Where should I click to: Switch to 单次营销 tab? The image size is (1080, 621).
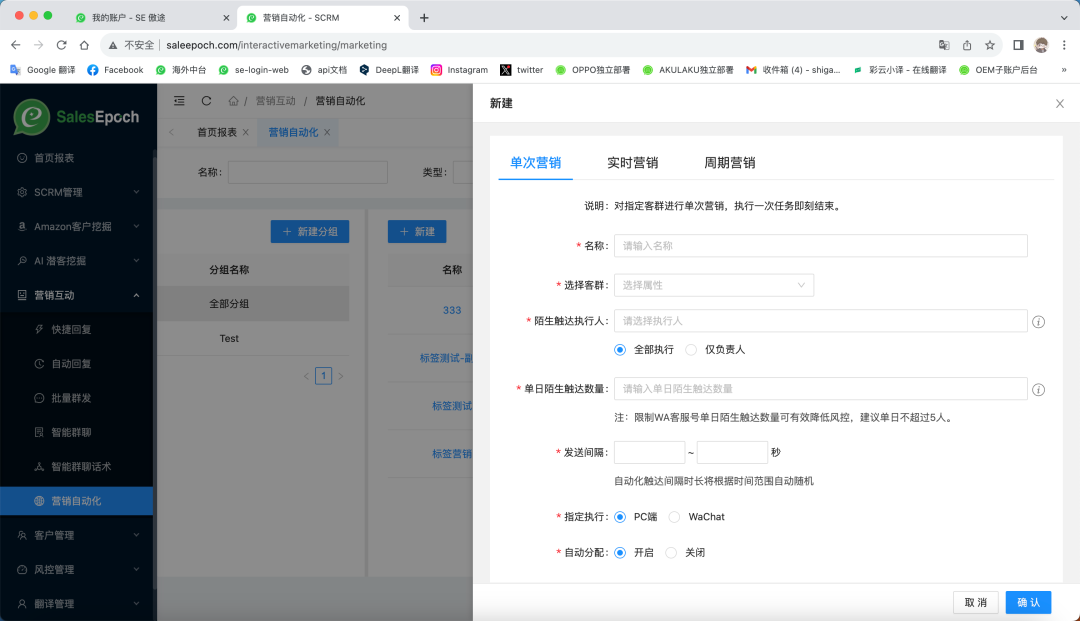[535, 163]
